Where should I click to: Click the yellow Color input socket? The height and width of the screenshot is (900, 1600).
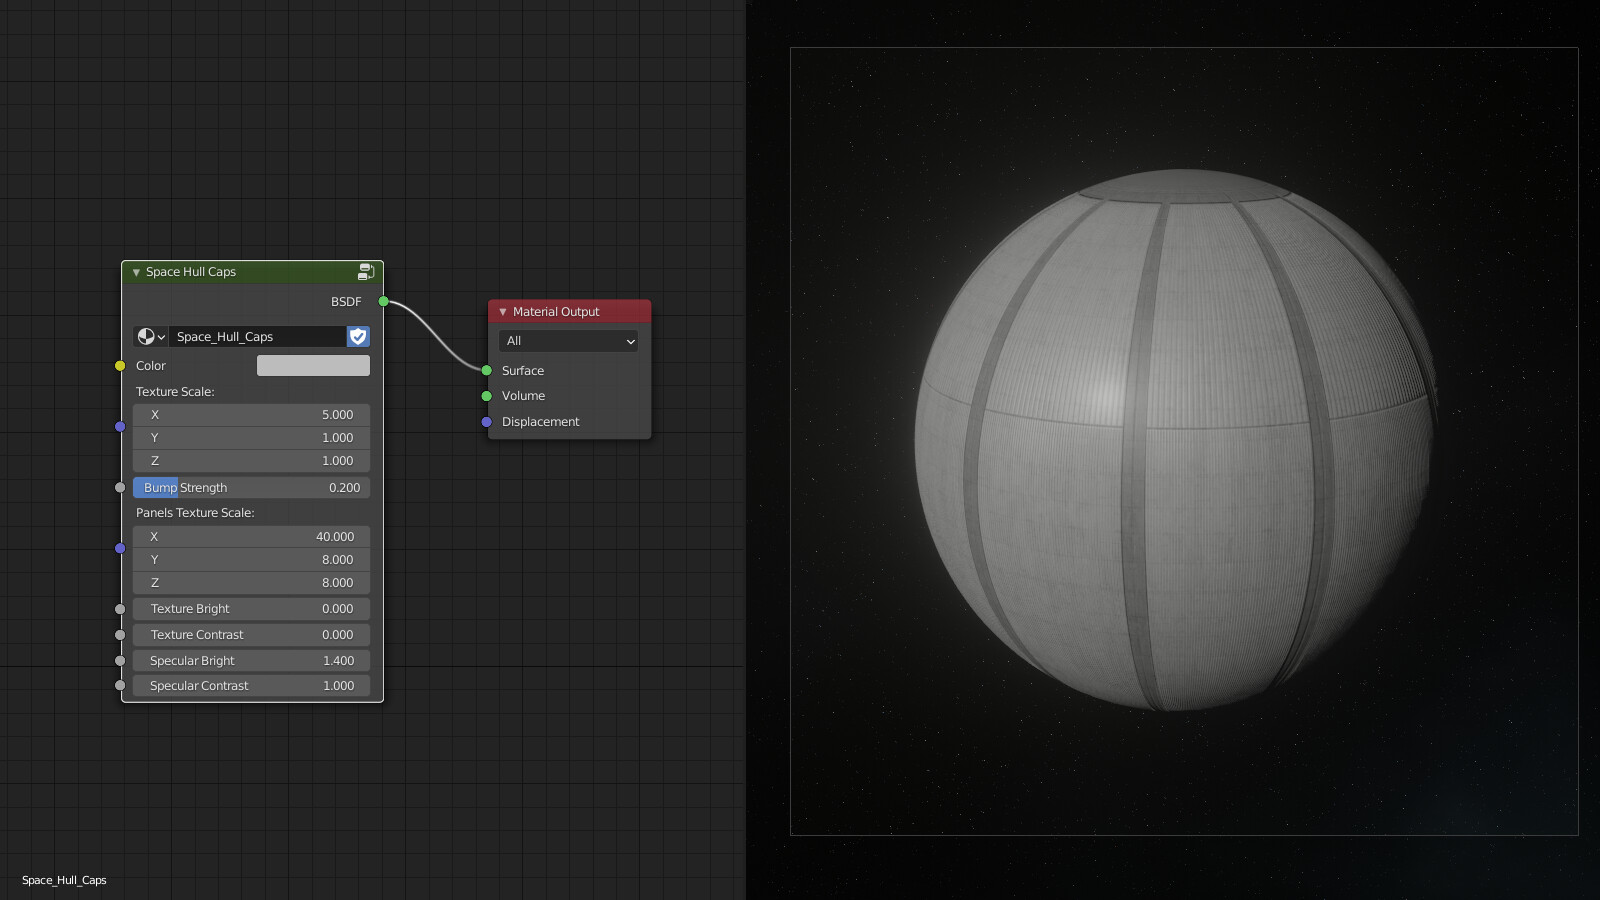point(119,365)
